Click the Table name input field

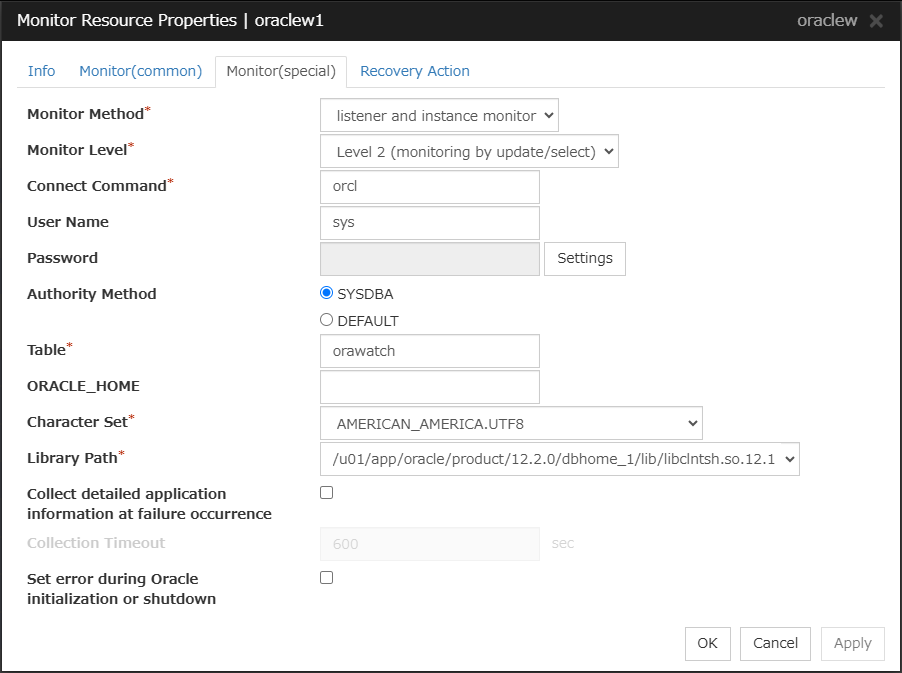click(x=429, y=351)
